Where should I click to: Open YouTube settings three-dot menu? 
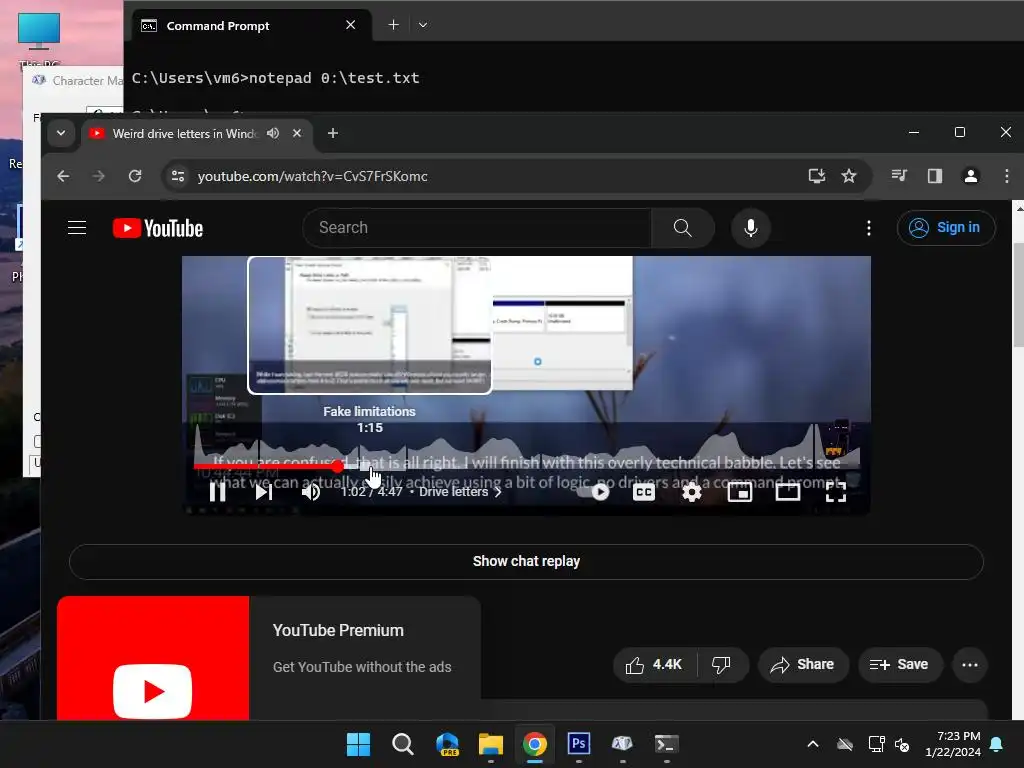click(869, 228)
